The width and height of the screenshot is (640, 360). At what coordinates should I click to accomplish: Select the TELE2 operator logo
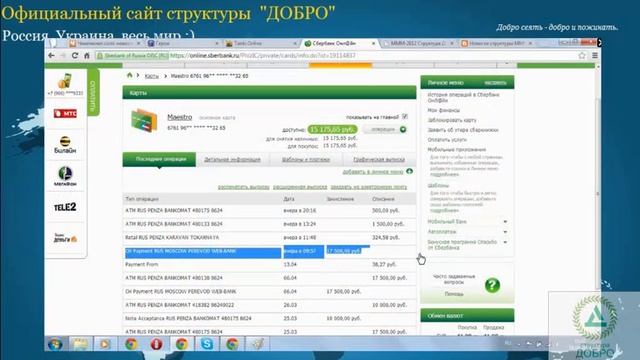pyautogui.click(x=65, y=207)
